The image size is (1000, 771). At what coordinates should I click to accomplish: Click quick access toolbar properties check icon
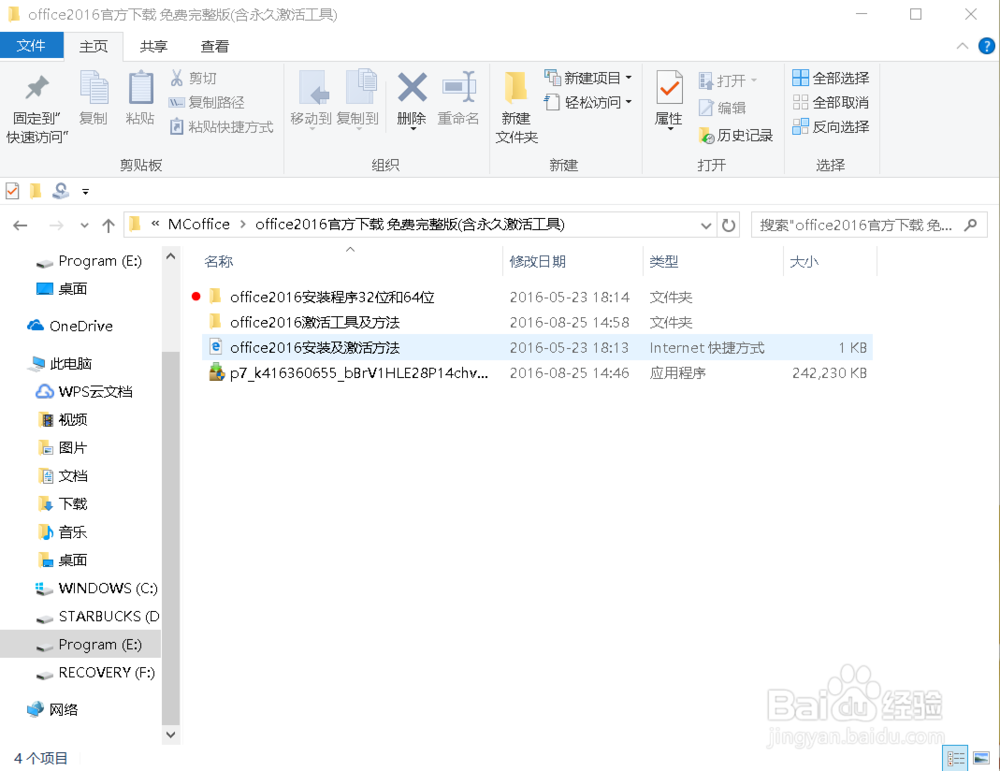coord(12,191)
